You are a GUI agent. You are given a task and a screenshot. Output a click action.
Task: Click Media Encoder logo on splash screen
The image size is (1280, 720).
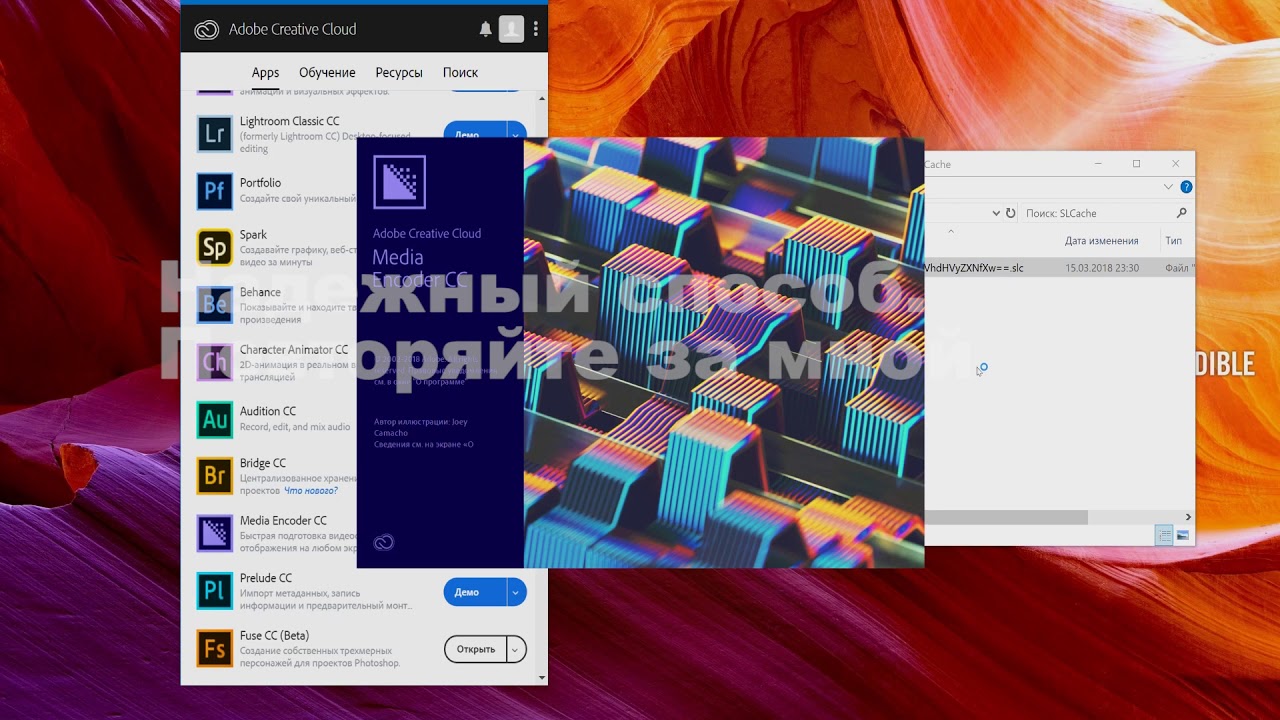coord(400,182)
